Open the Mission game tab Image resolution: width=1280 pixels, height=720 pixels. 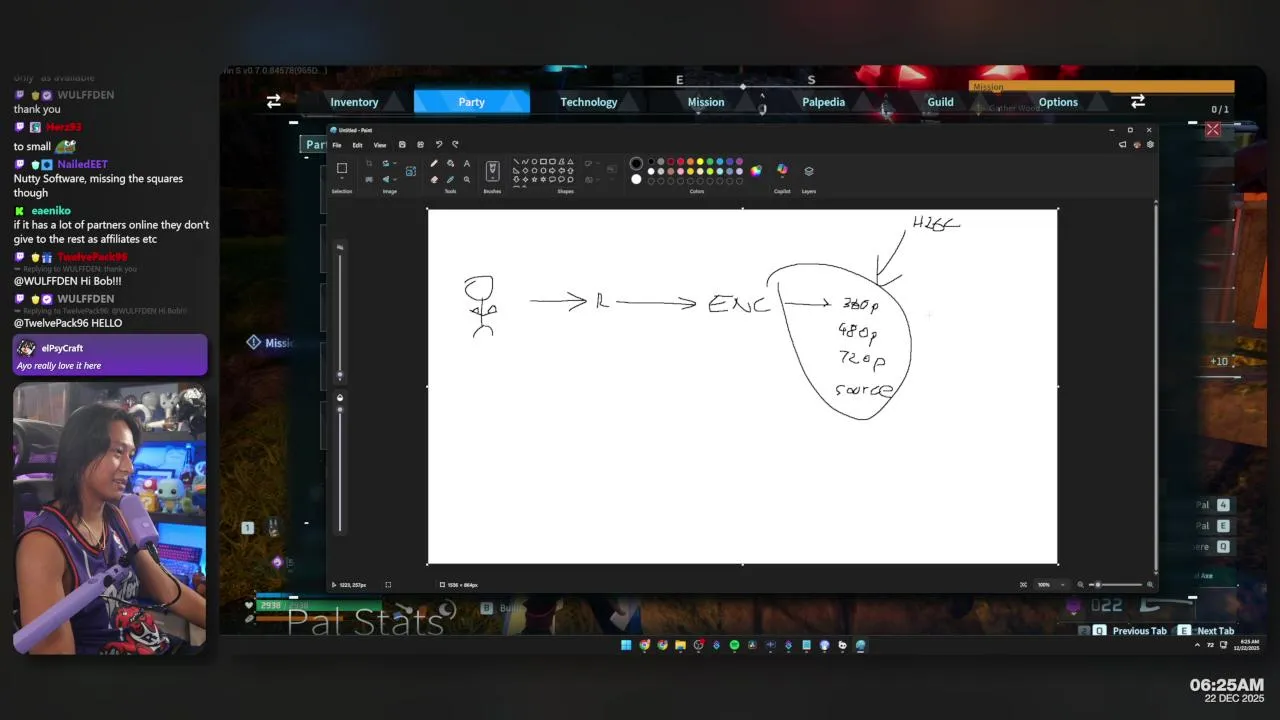[x=706, y=102]
